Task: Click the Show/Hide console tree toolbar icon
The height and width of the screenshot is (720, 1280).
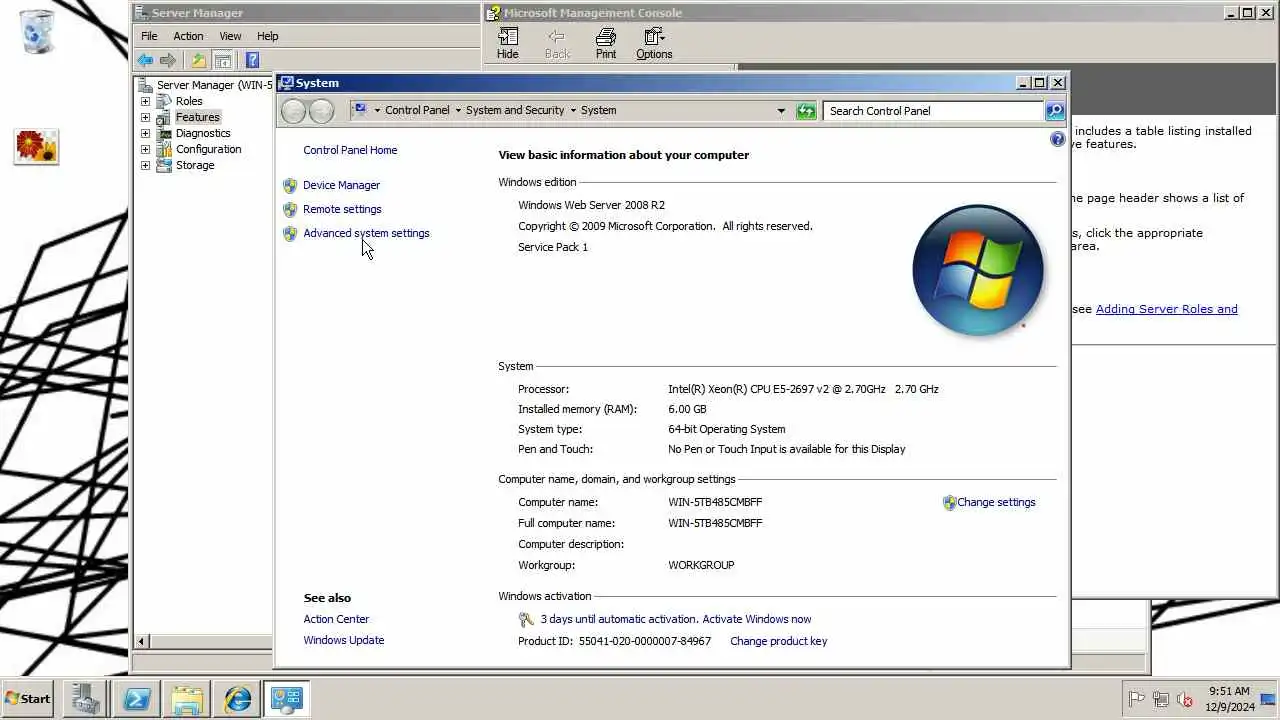Action: point(223,60)
